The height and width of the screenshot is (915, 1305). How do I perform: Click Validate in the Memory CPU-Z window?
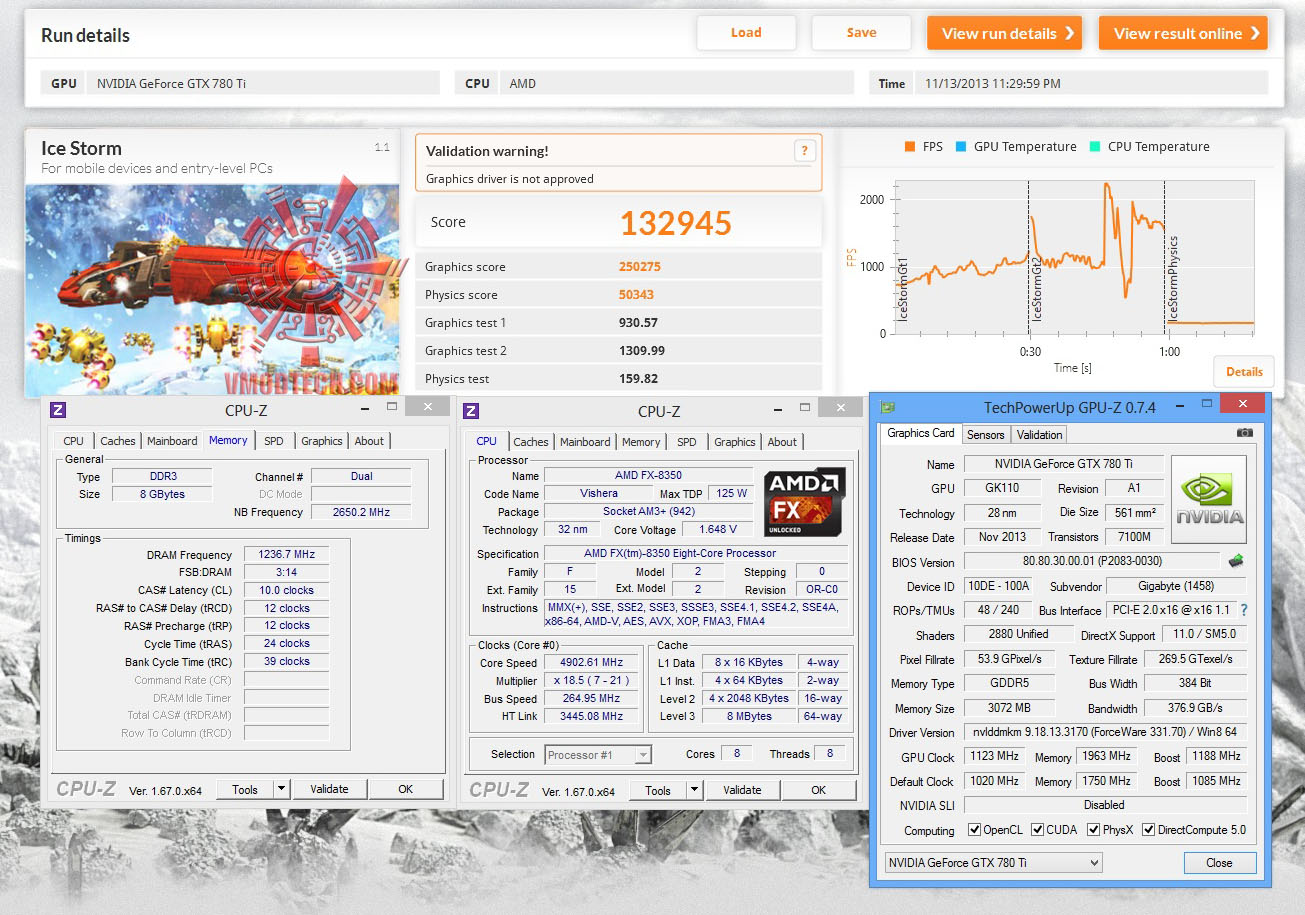tap(329, 789)
